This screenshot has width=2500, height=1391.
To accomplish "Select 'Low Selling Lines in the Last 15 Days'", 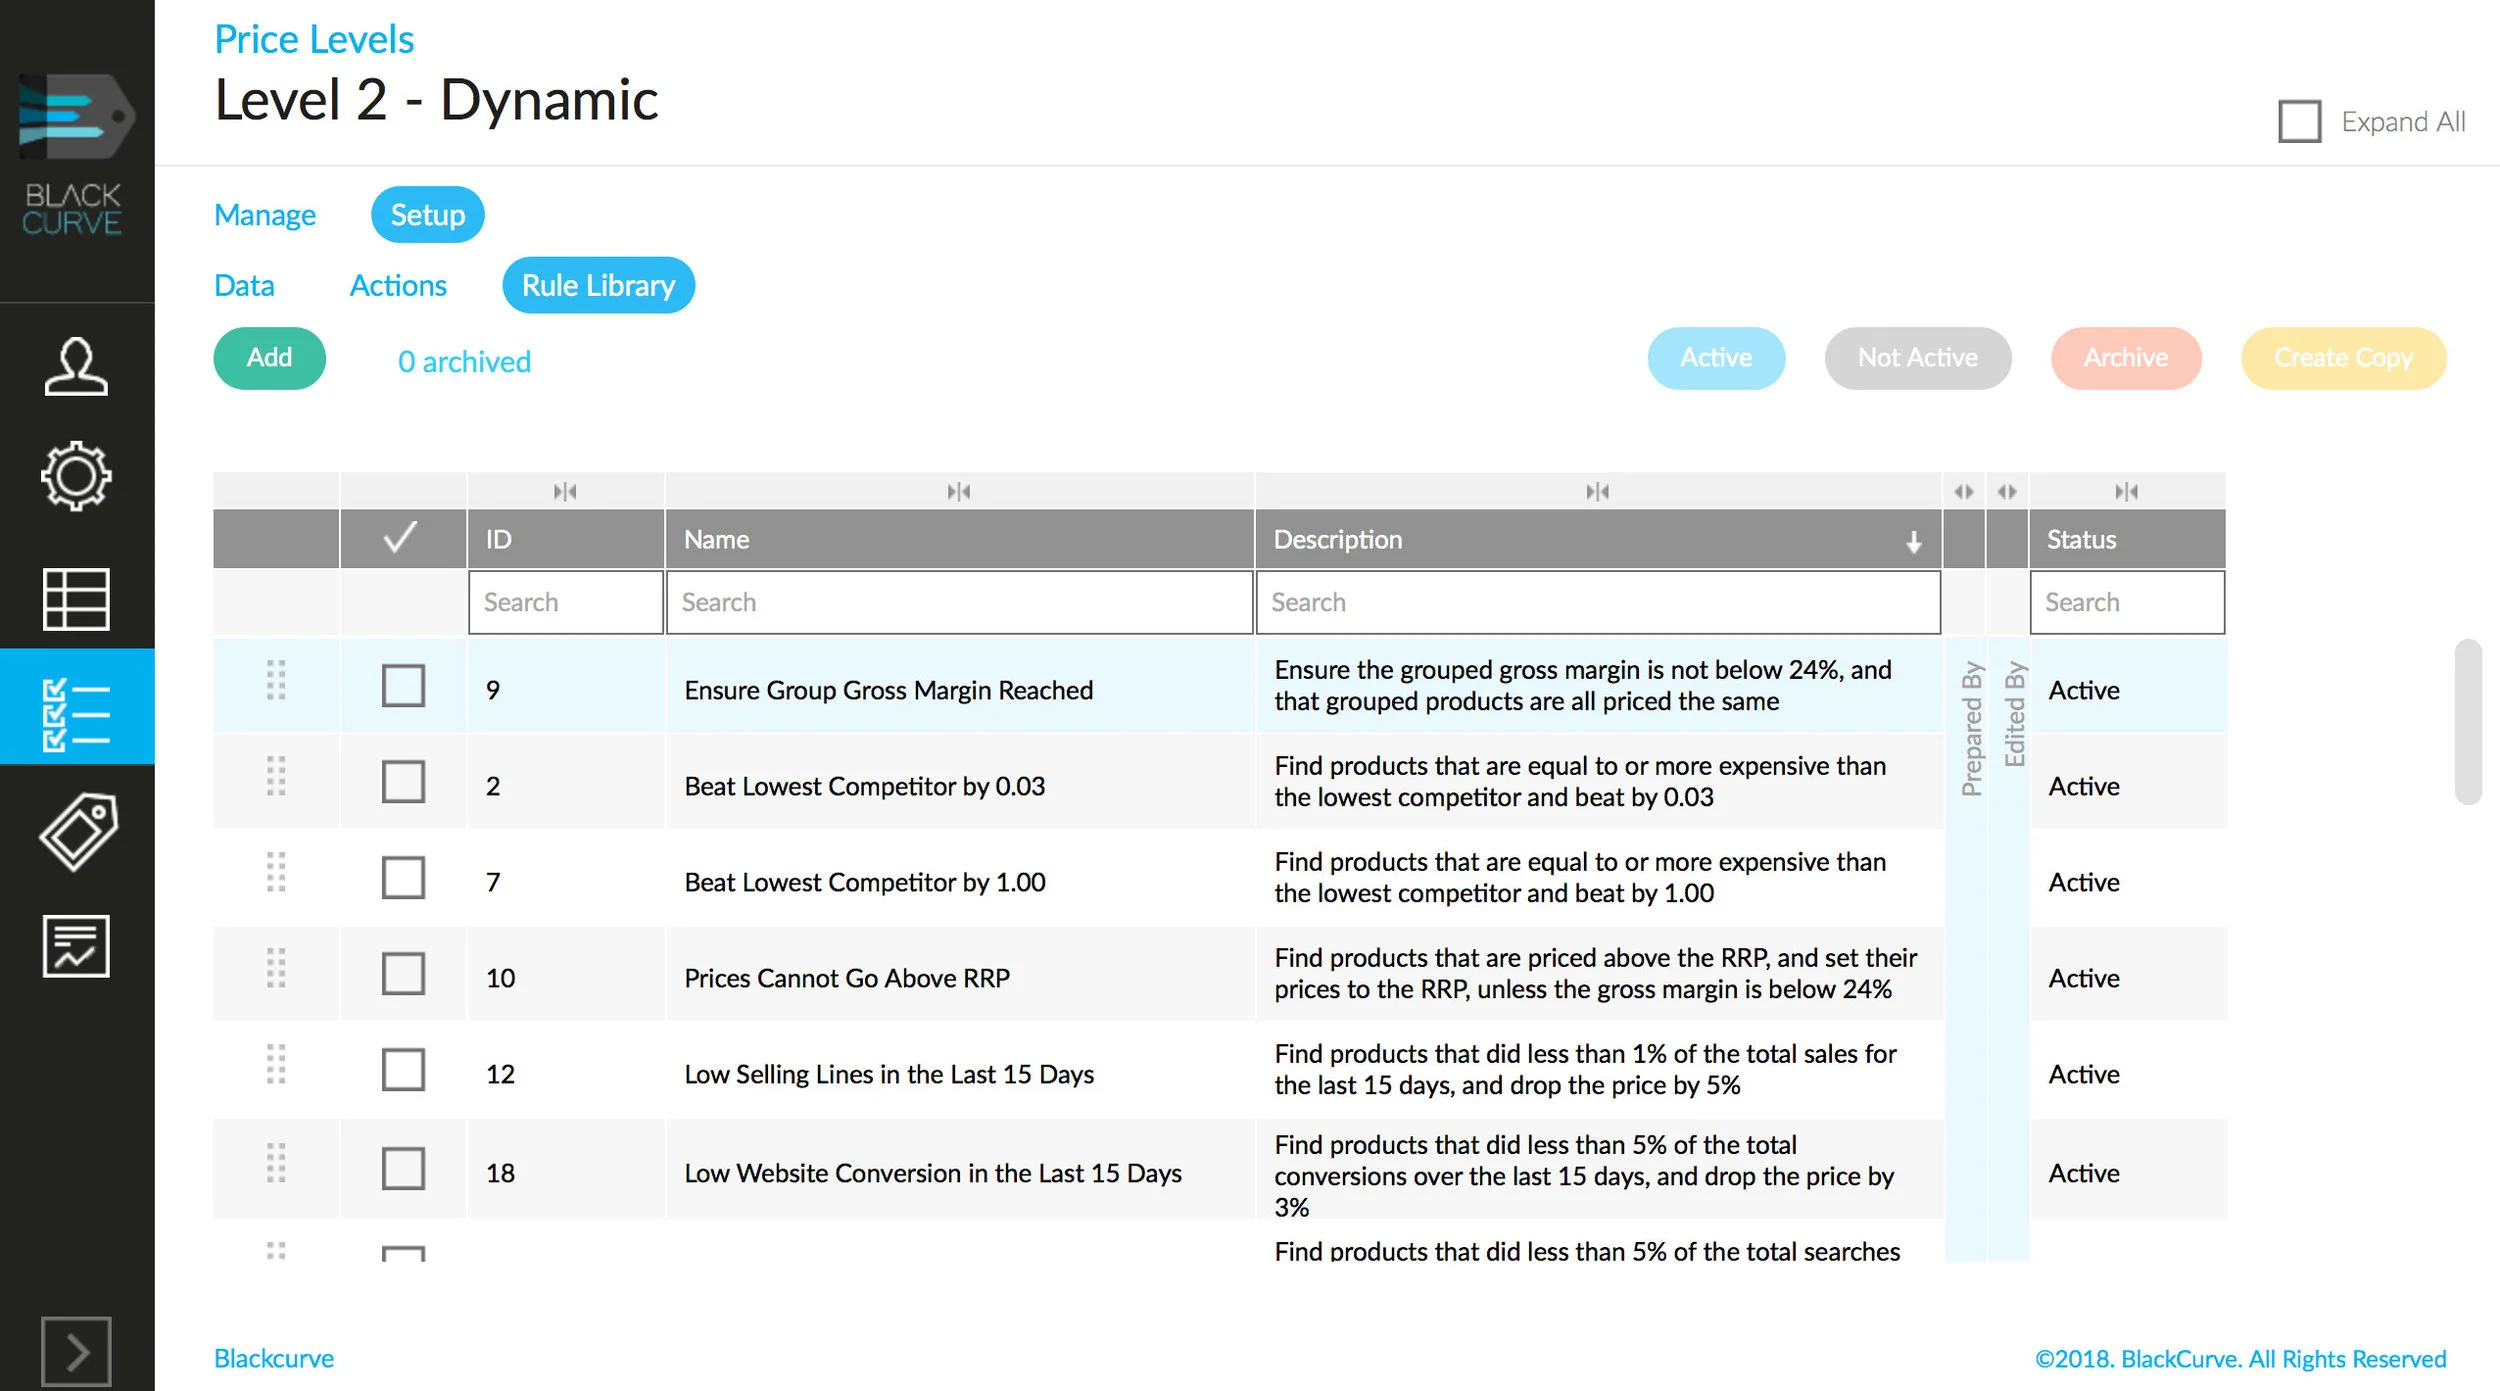I will pos(889,1074).
